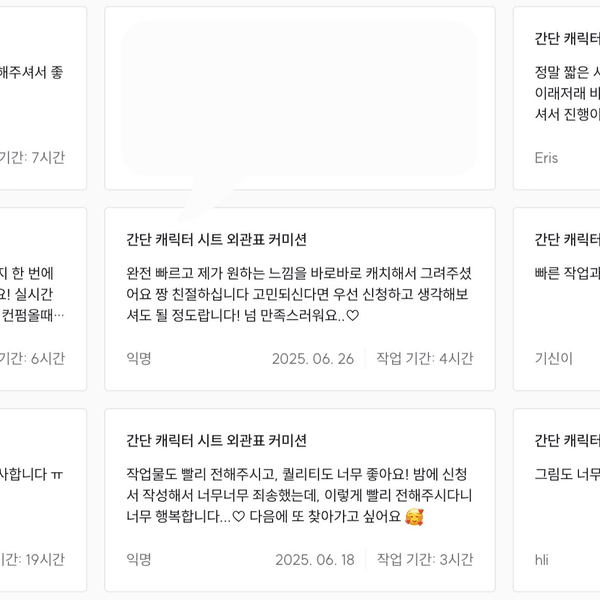This screenshot has width=600, height=600.
Task: Open reviewer Eris's name
Action: [x=546, y=157]
